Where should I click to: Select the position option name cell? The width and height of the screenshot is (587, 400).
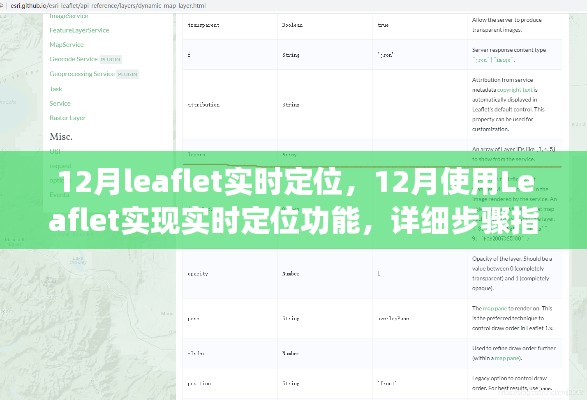(x=199, y=384)
